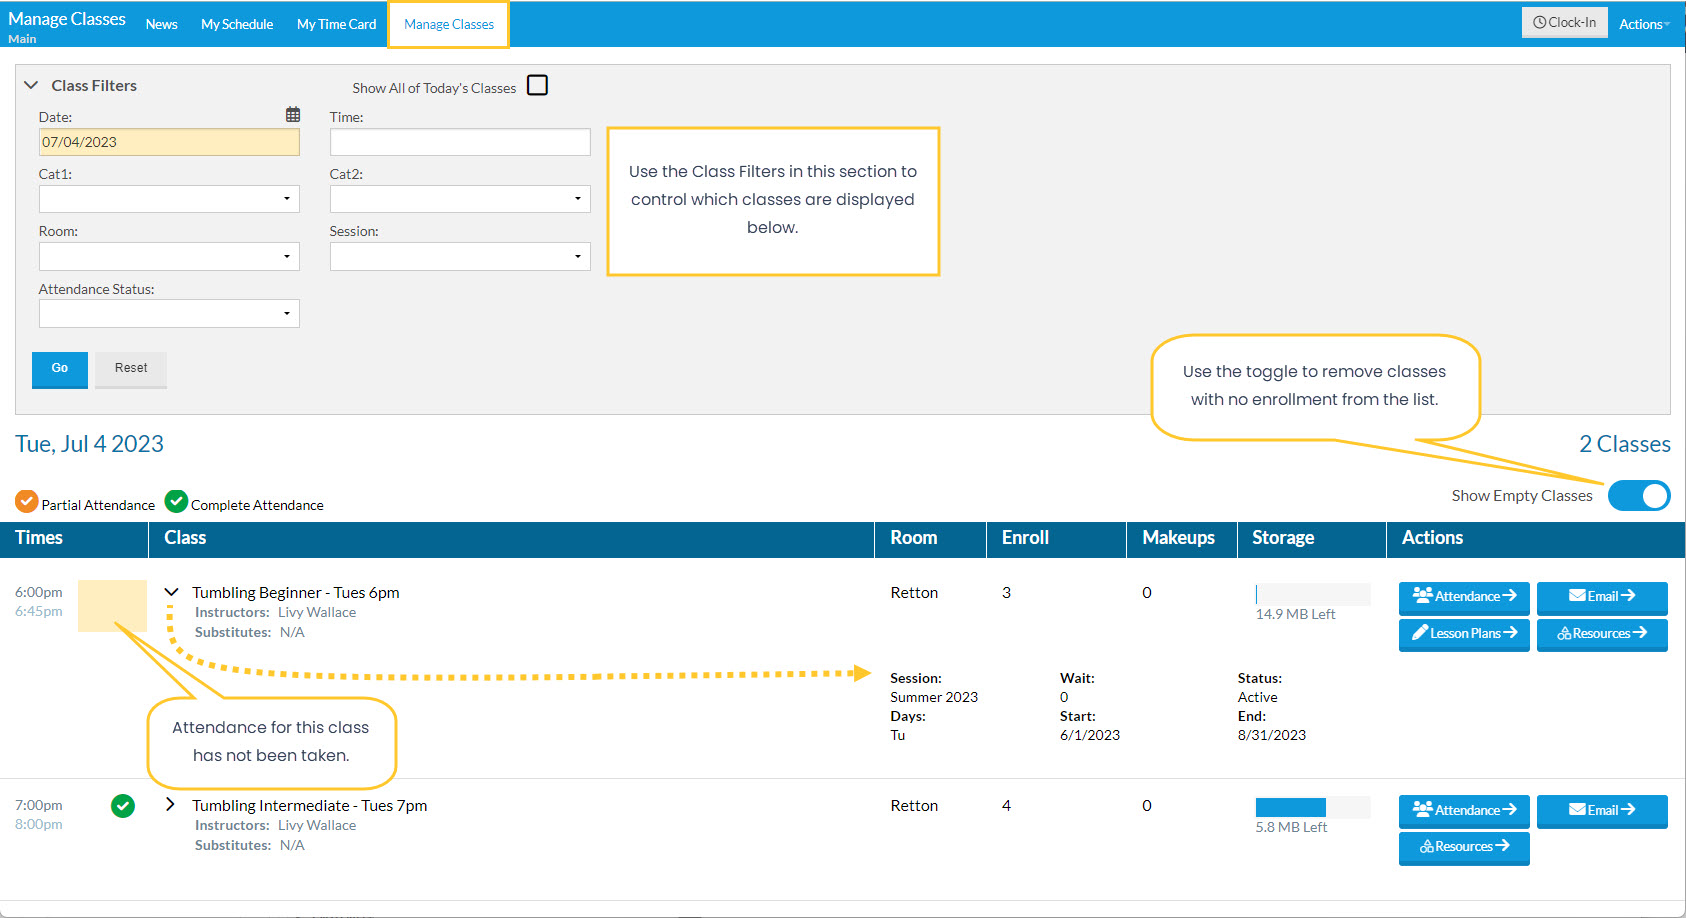Screen dimensions: 1686x918
Task: Open Attendance for Tumbling Intermediate
Action: 1464,811
